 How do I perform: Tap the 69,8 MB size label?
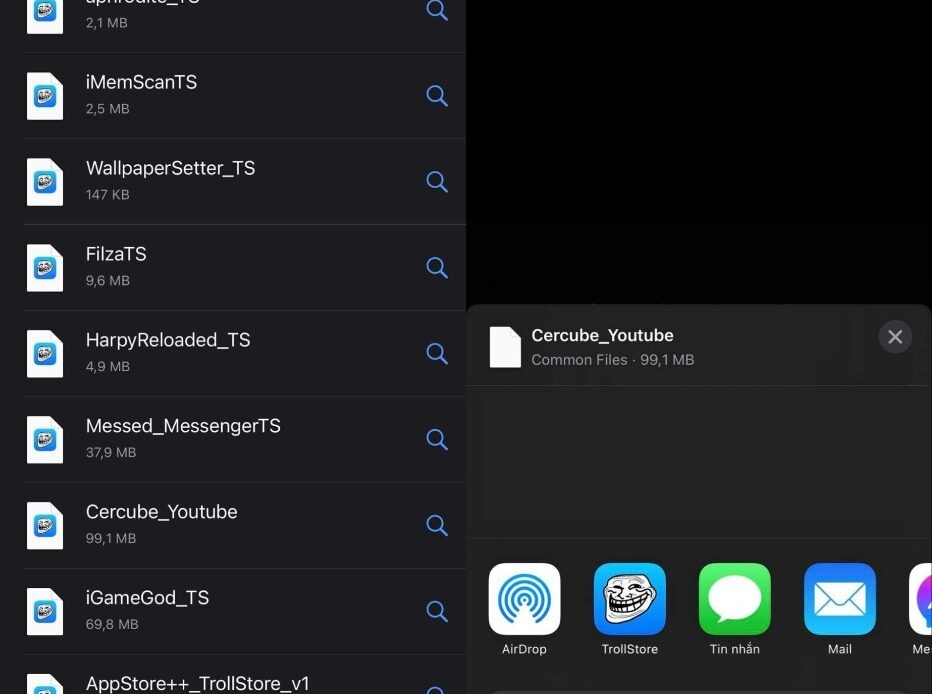tap(112, 624)
